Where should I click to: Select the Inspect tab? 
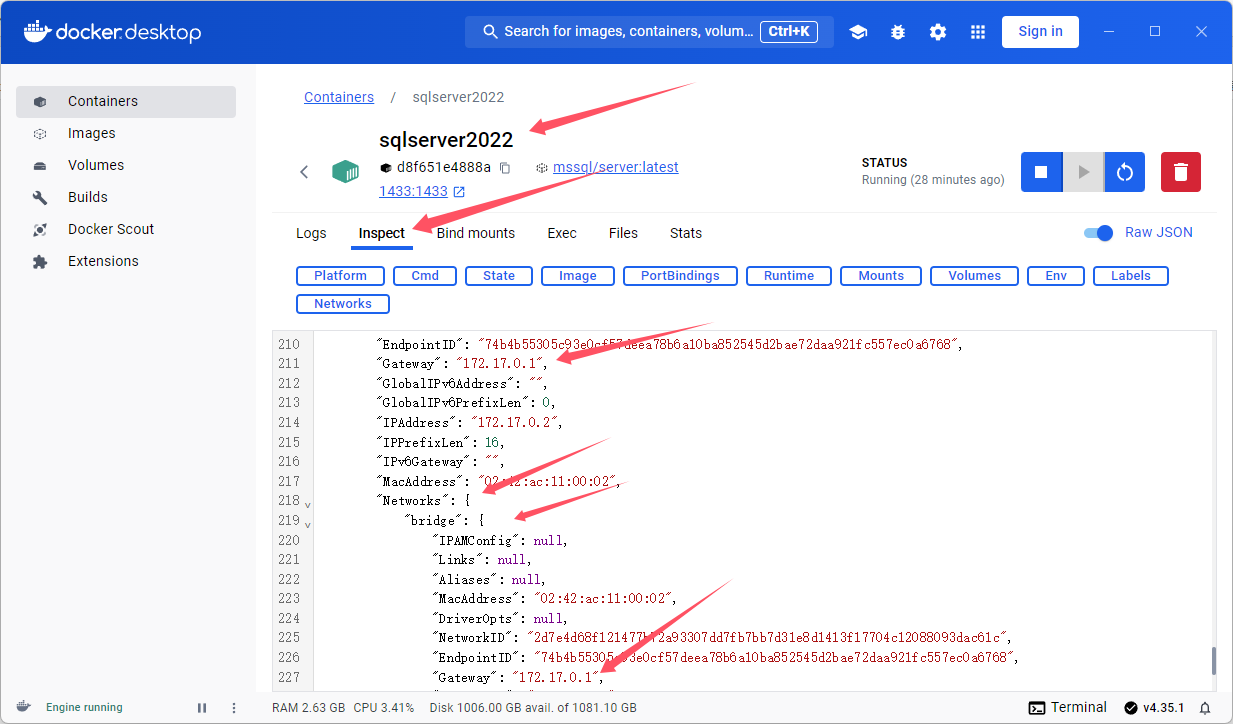point(382,233)
